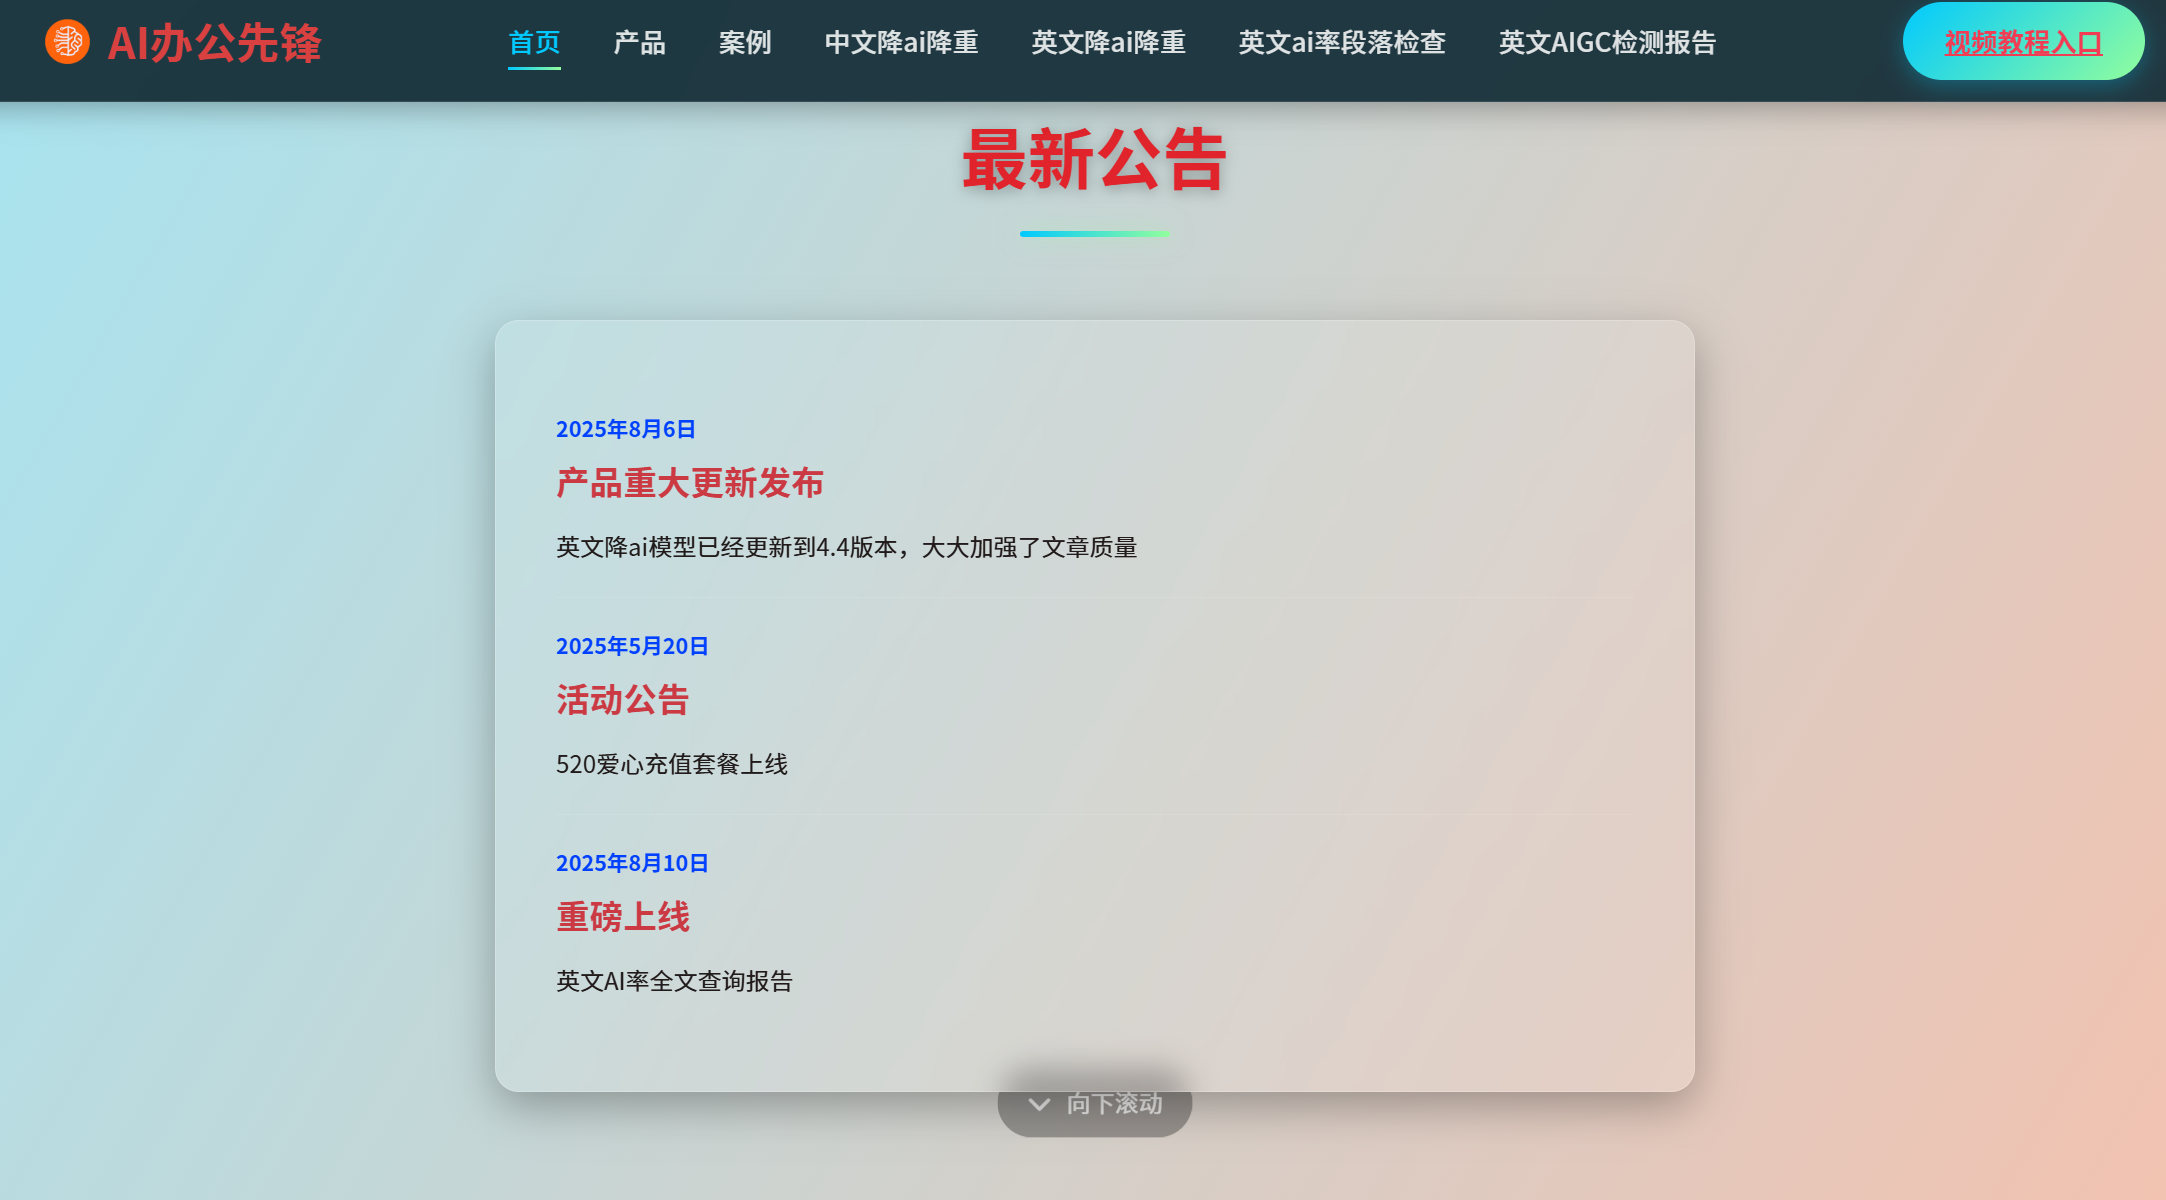The height and width of the screenshot is (1200, 2166).
Task: Click the 视频教程入口 button
Action: point(2023,42)
